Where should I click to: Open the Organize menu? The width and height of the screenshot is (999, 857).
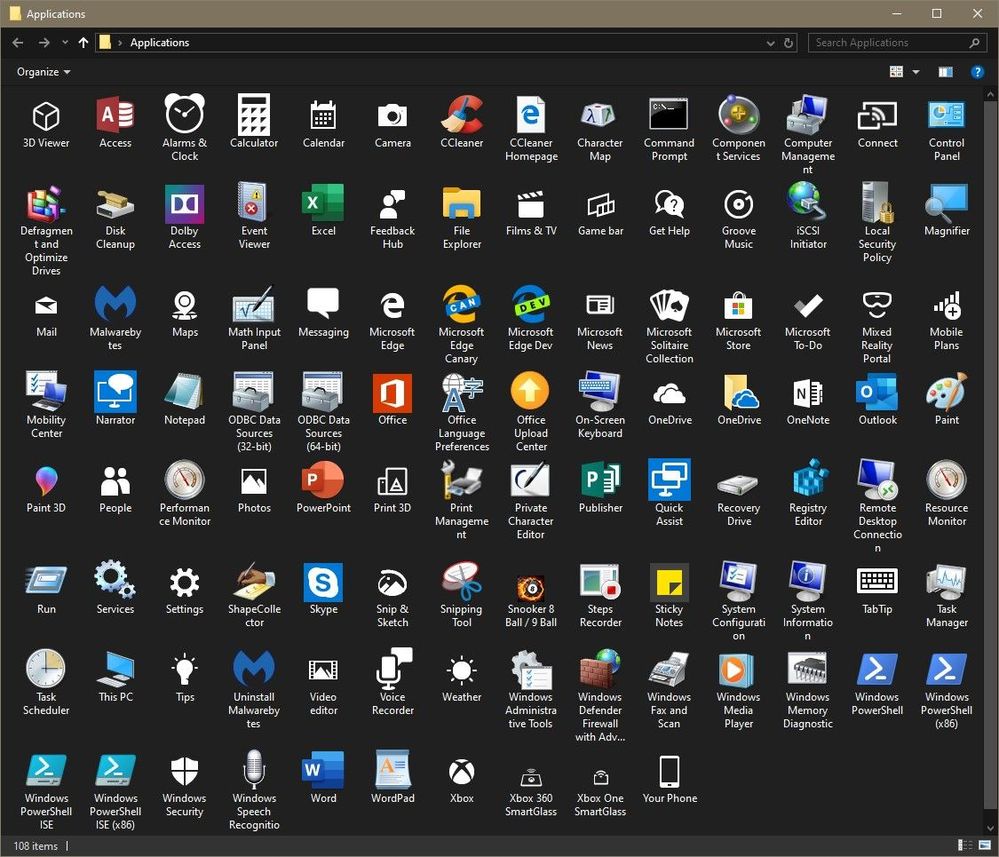tap(42, 71)
